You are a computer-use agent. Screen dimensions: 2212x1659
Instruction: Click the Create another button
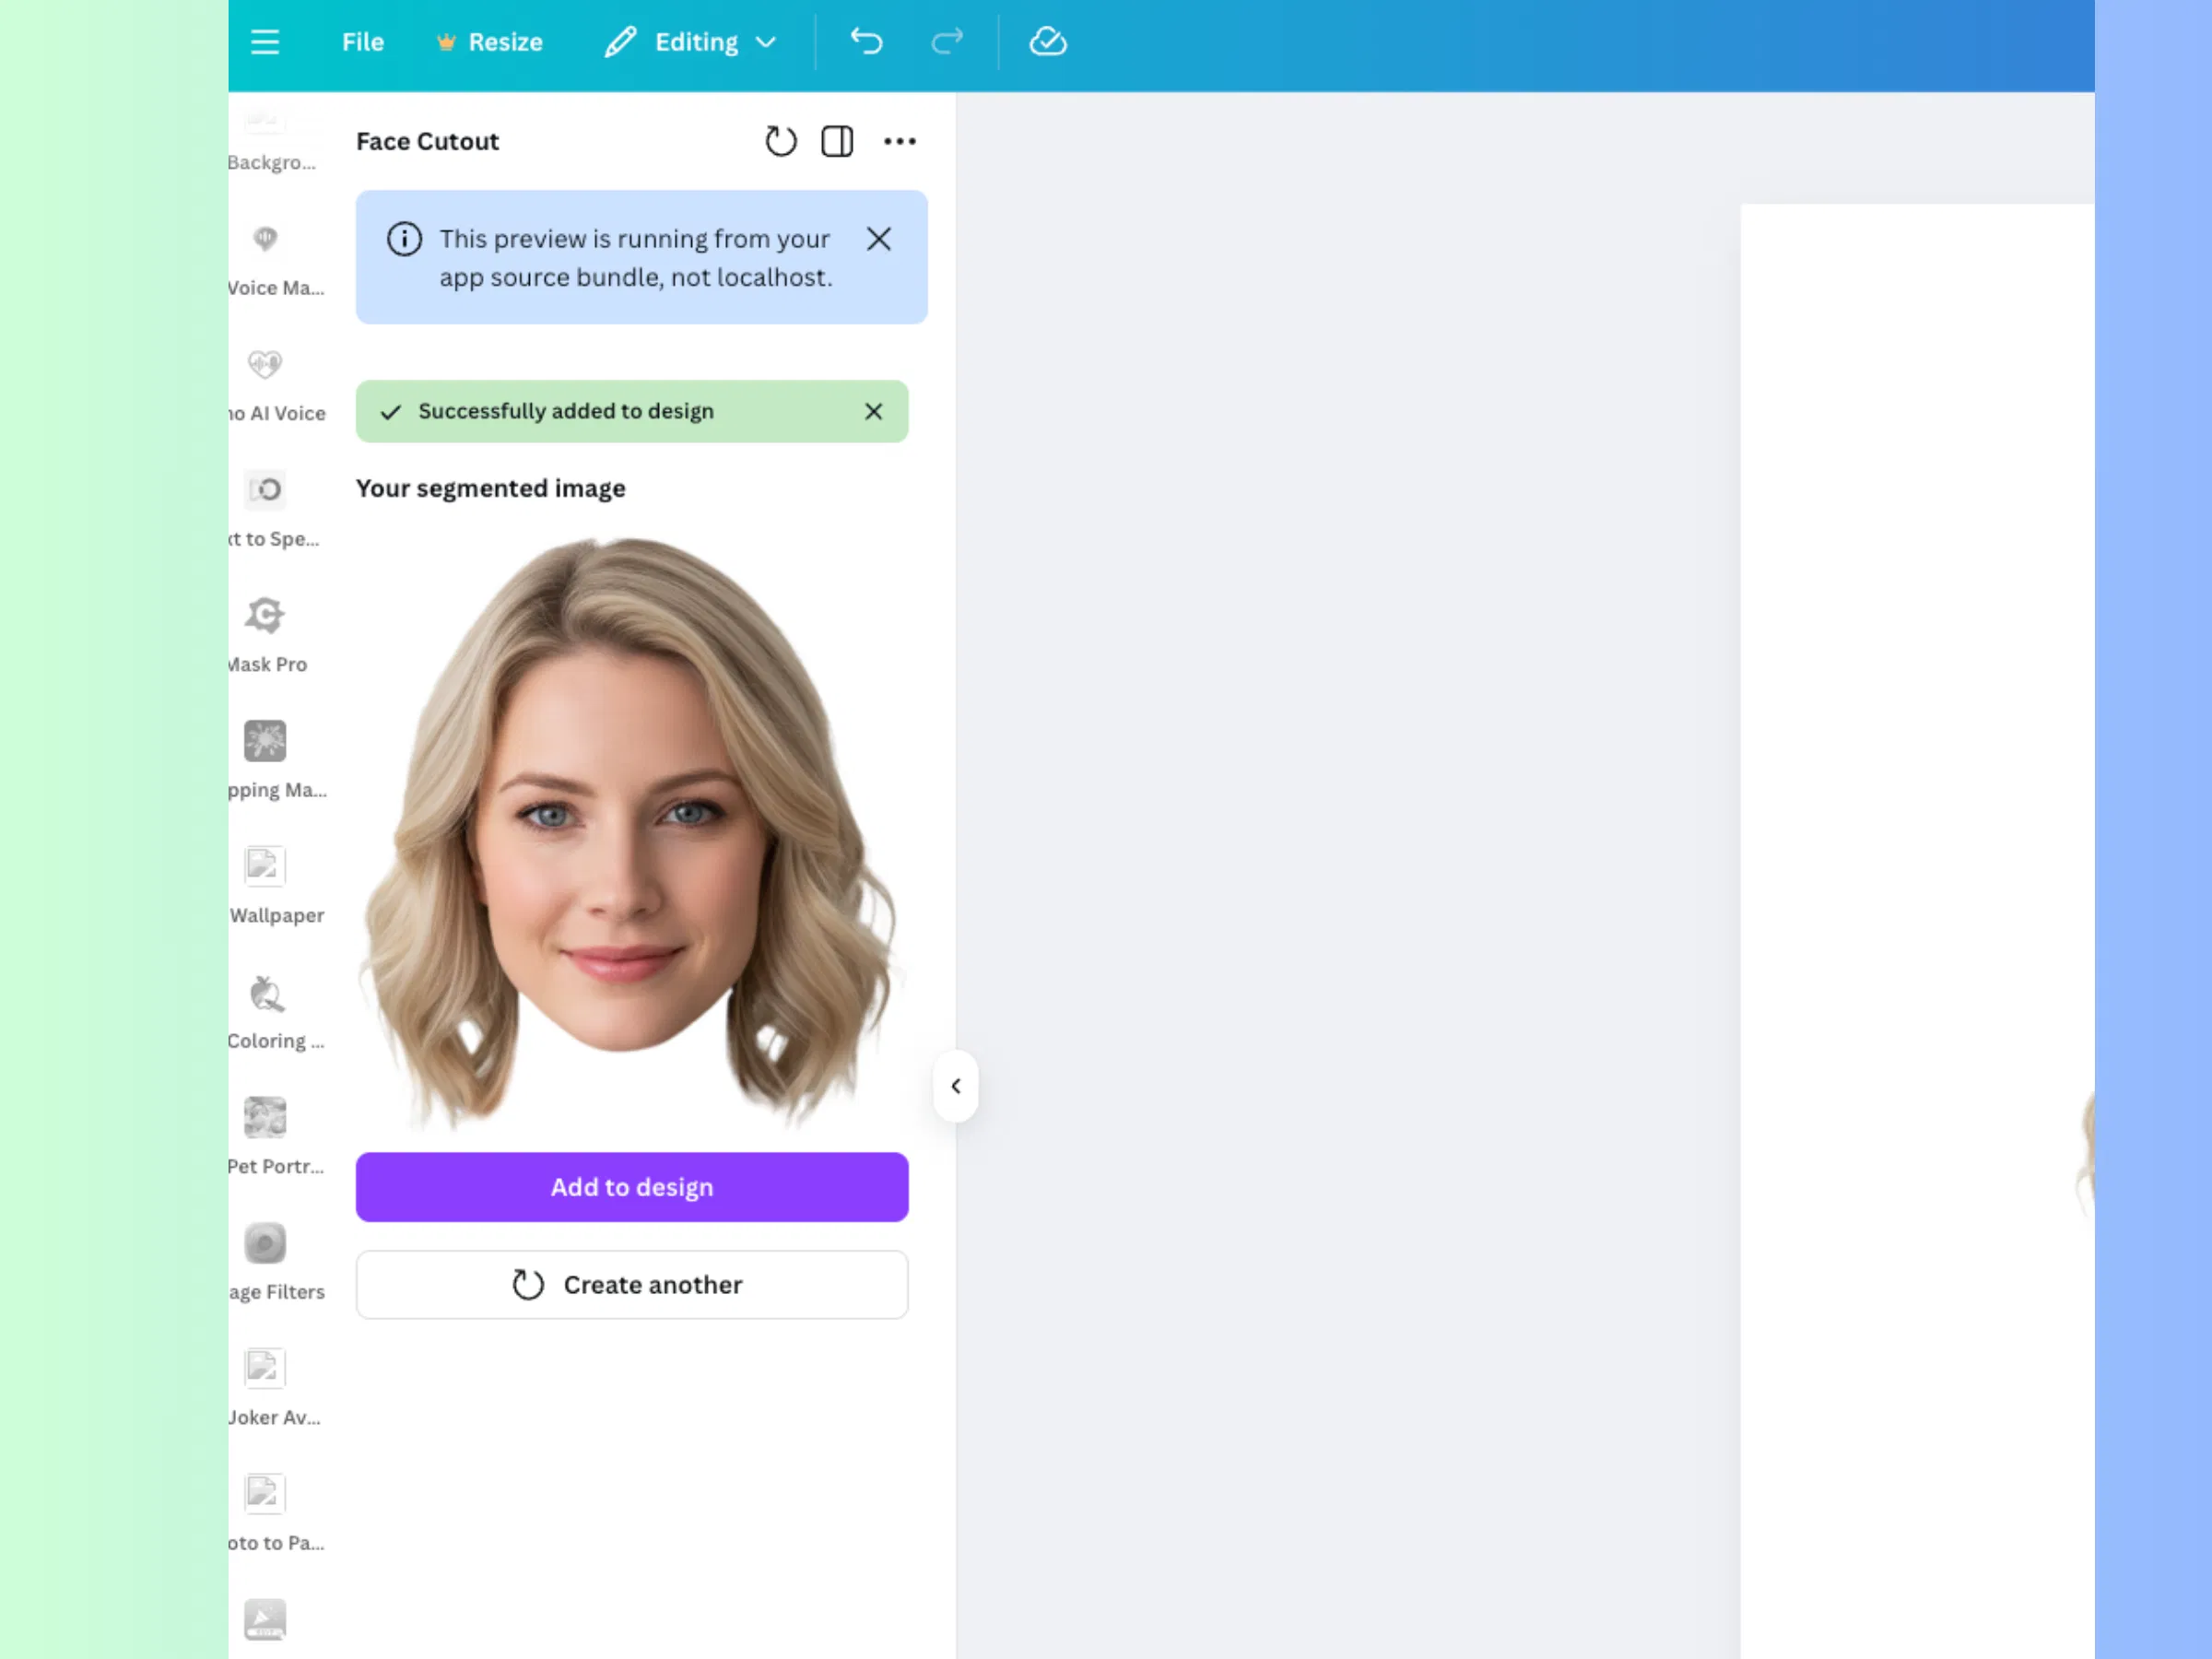632,1284
